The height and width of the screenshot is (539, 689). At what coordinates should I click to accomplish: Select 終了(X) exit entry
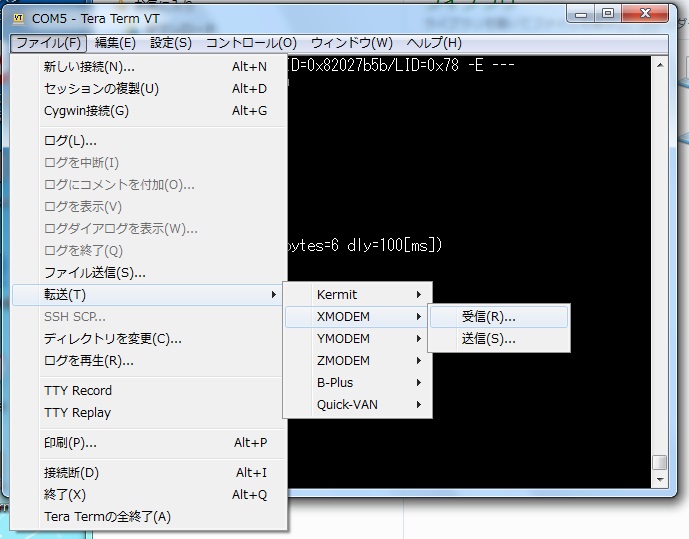coord(149,495)
